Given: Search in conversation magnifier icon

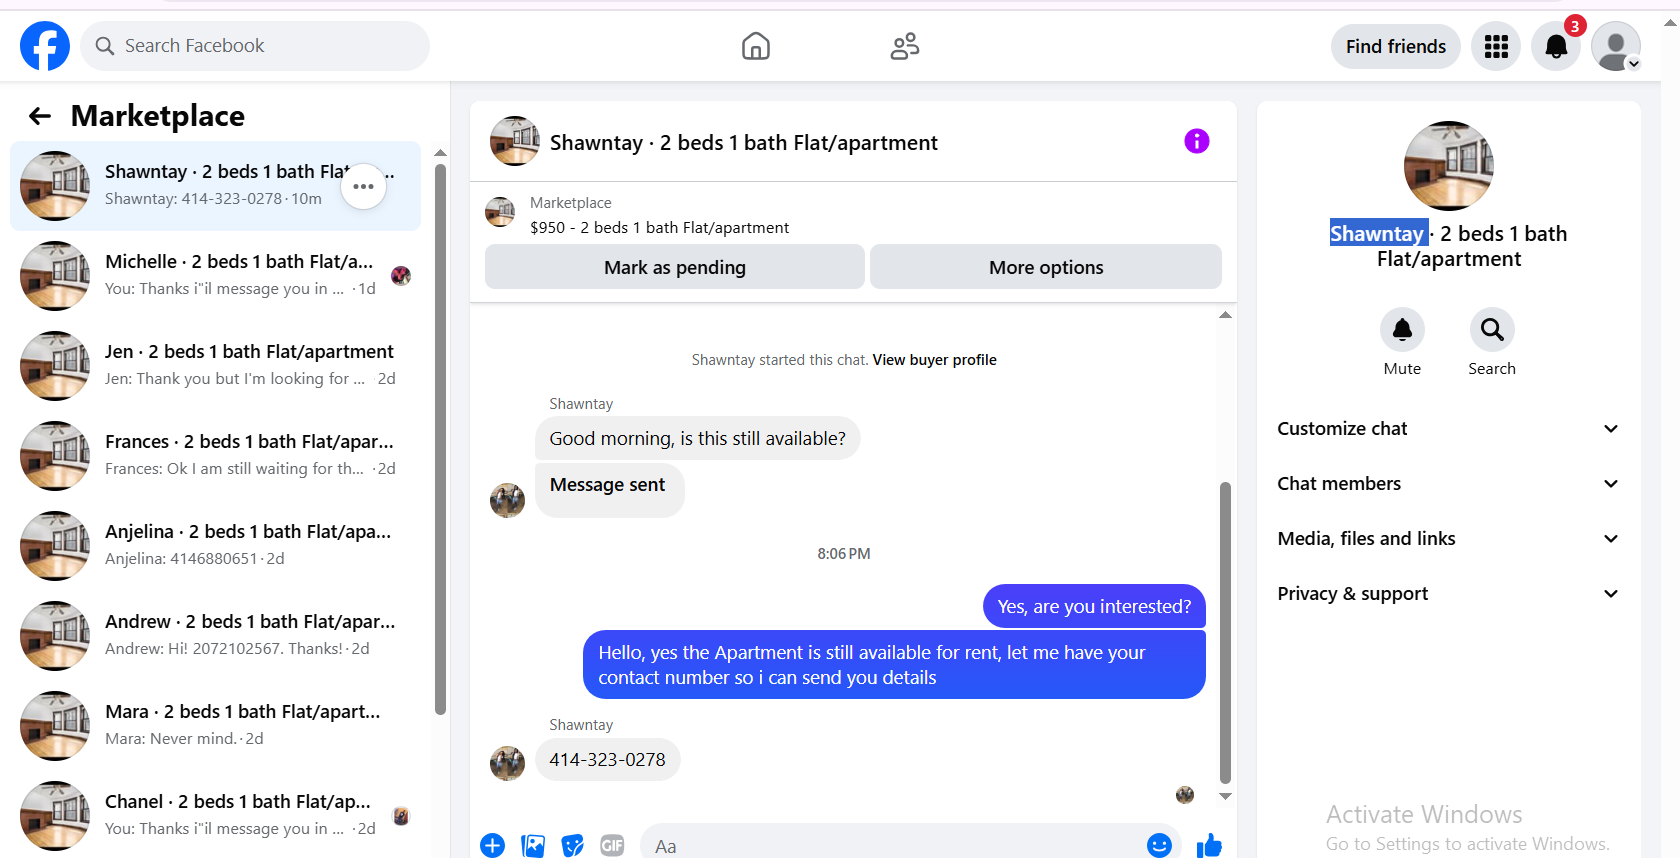Looking at the screenshot, I should 1492,330.
